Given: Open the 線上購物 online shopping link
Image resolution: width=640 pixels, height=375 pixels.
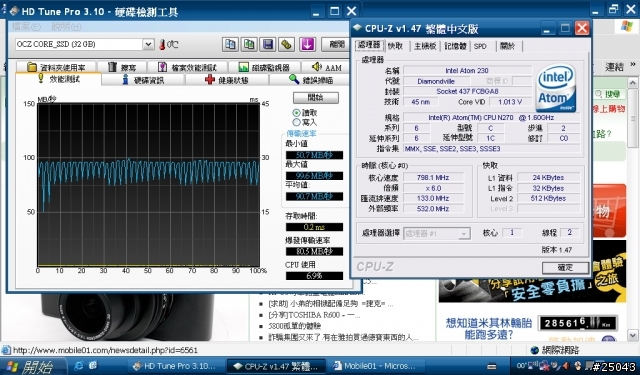Looking at the screenshot, I should click(x=609, y=109).
